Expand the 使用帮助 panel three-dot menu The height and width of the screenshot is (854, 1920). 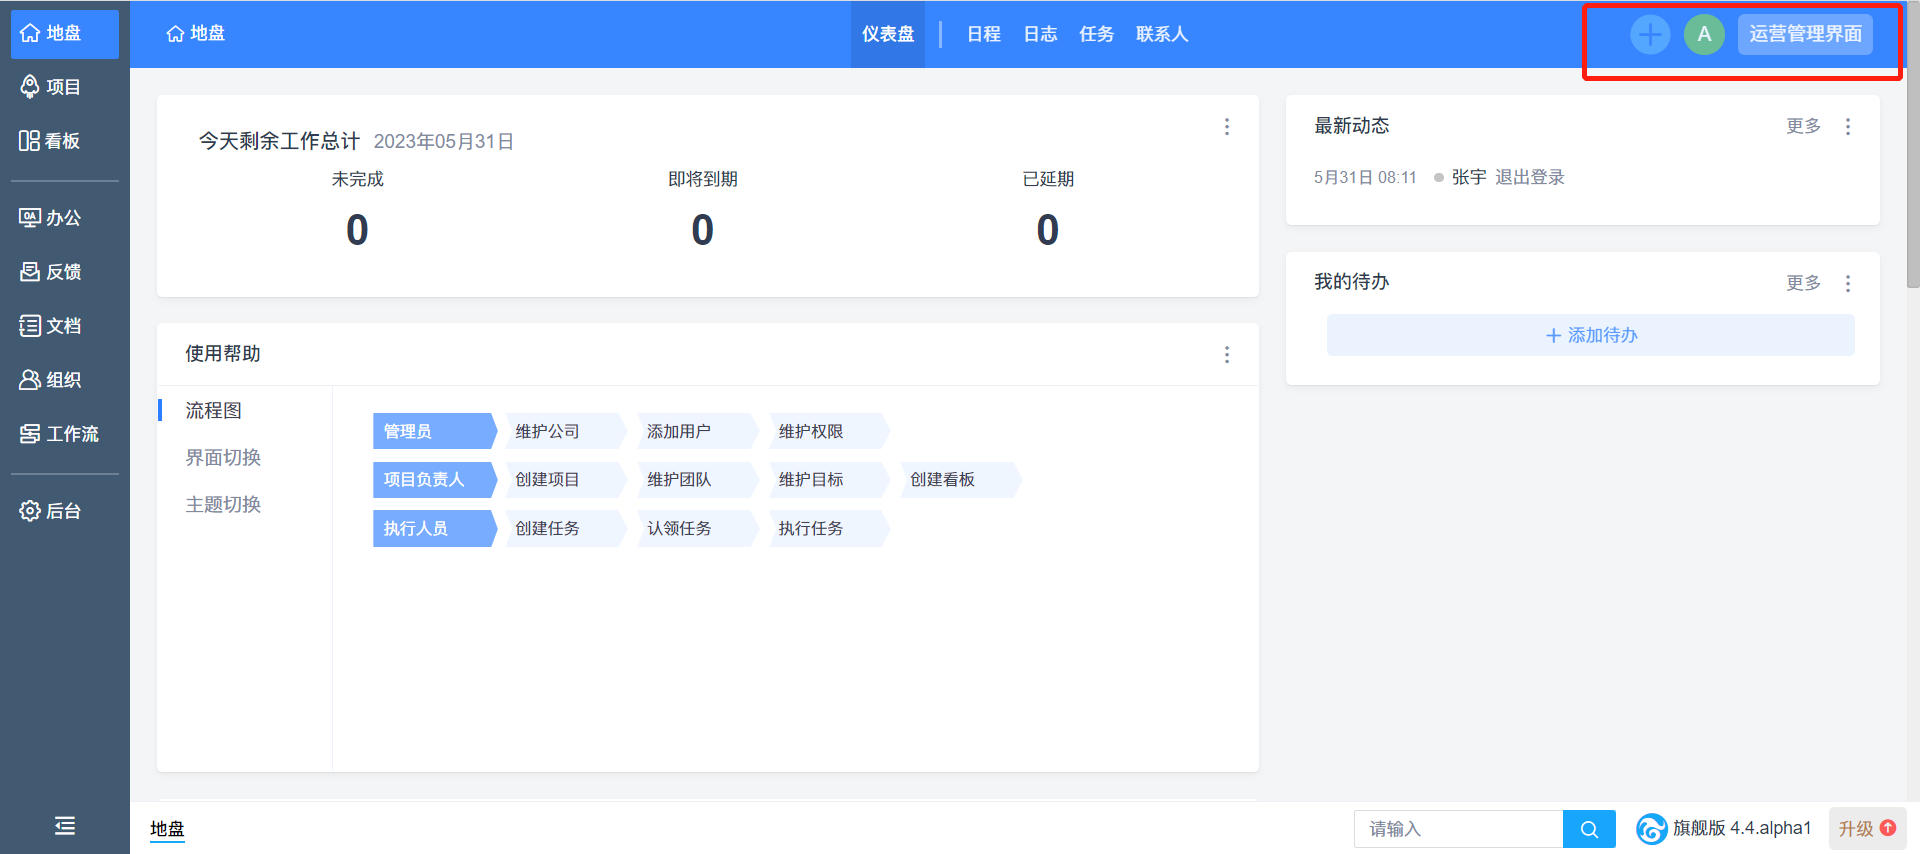point(1227,355)
